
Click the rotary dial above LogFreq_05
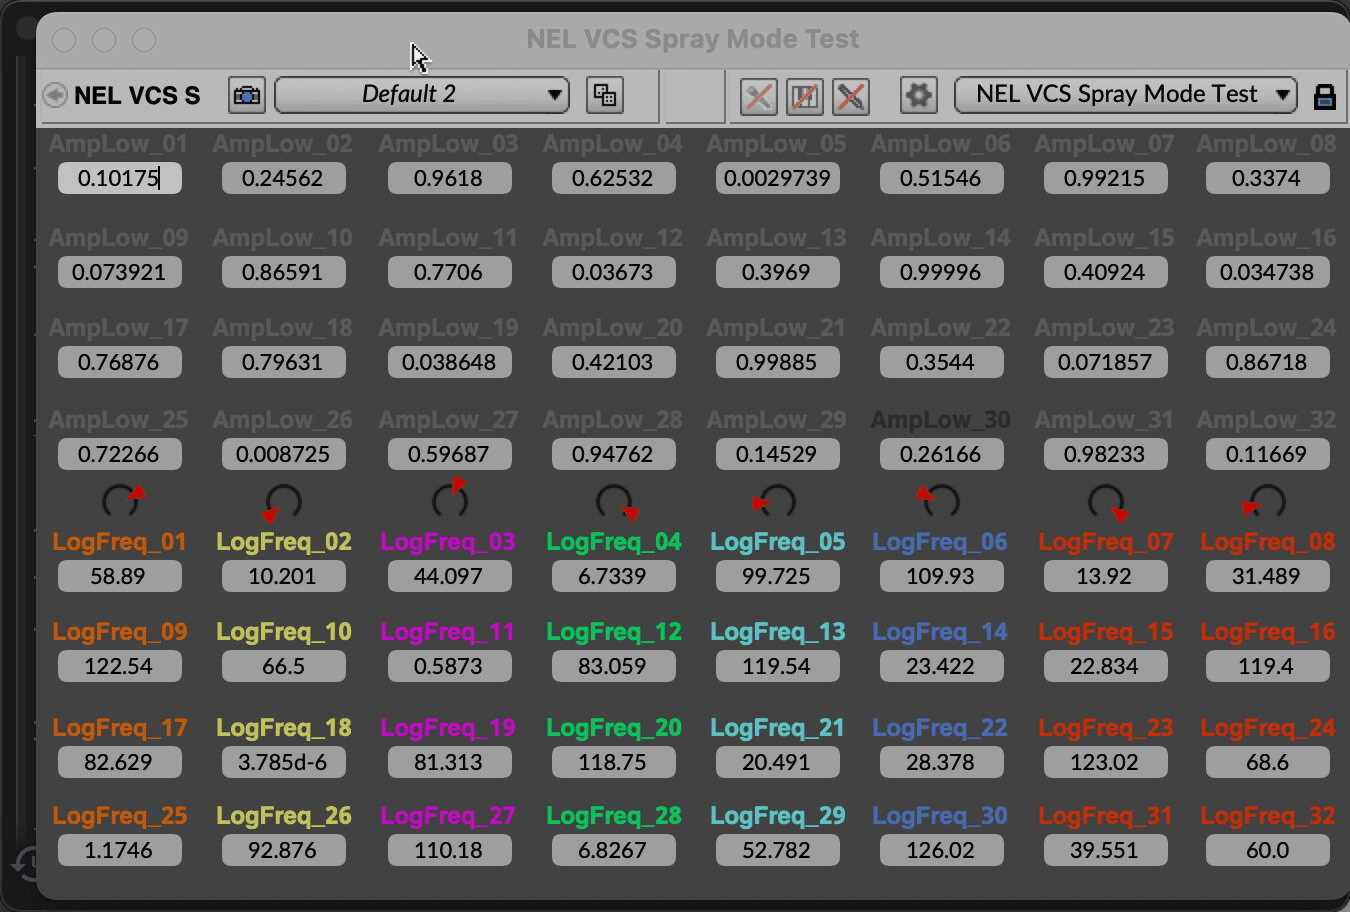[776, 500]
